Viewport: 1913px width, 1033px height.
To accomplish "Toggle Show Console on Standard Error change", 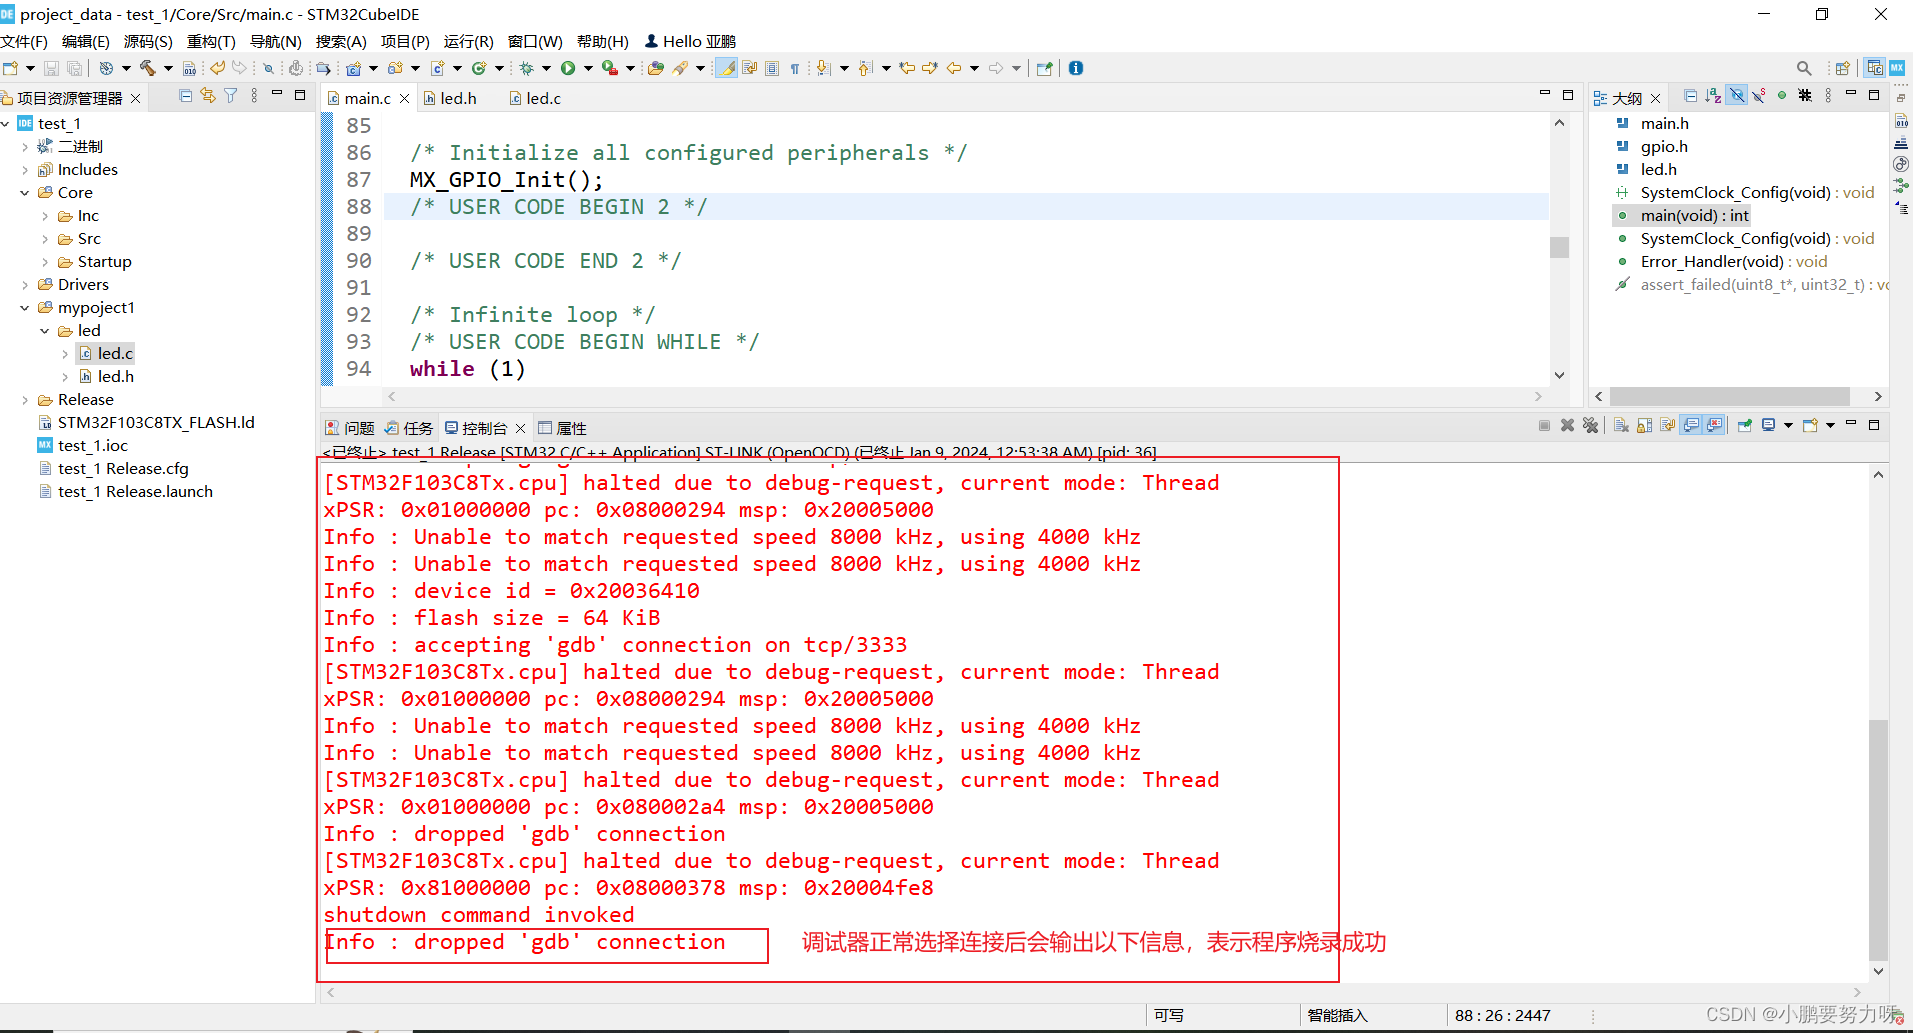I will [1714, 425].
